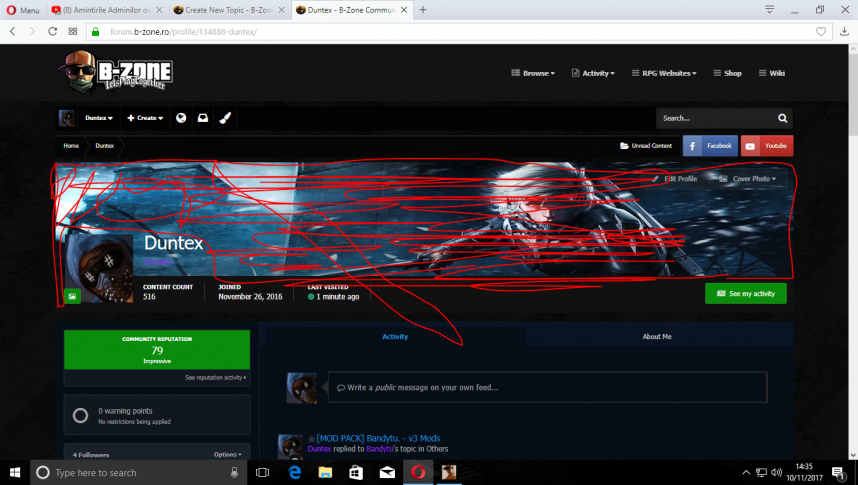Open Opera Menu button
Viewport: 858px width, 485px height.
click(22, 10)
